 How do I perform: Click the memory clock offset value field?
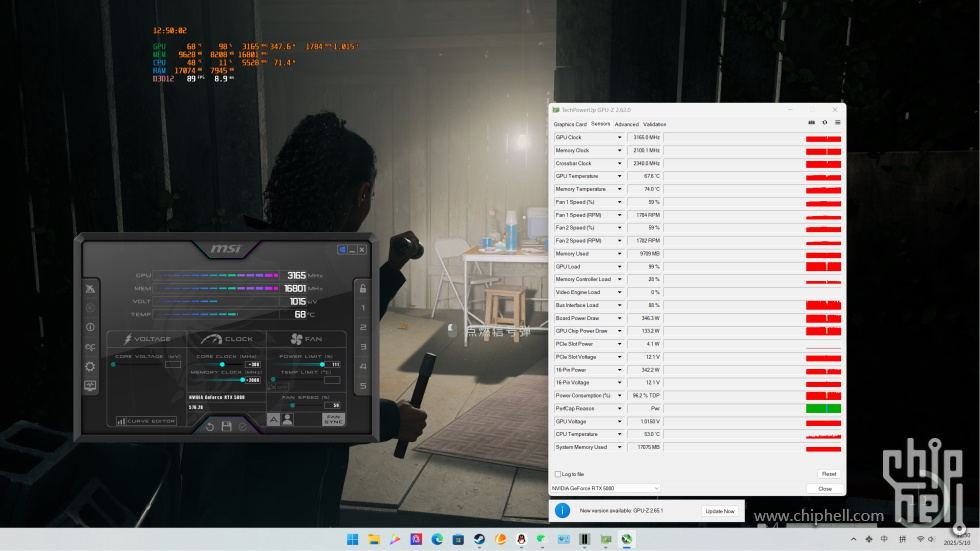[253, 380]
